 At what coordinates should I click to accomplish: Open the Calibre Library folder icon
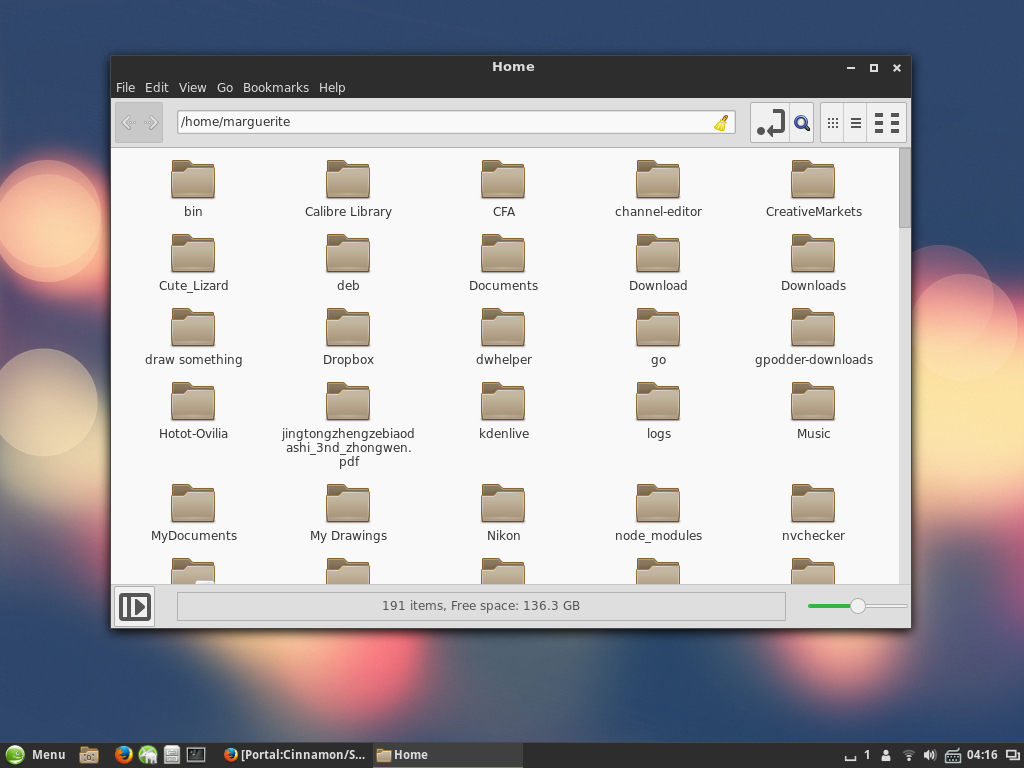click(348, 181)
